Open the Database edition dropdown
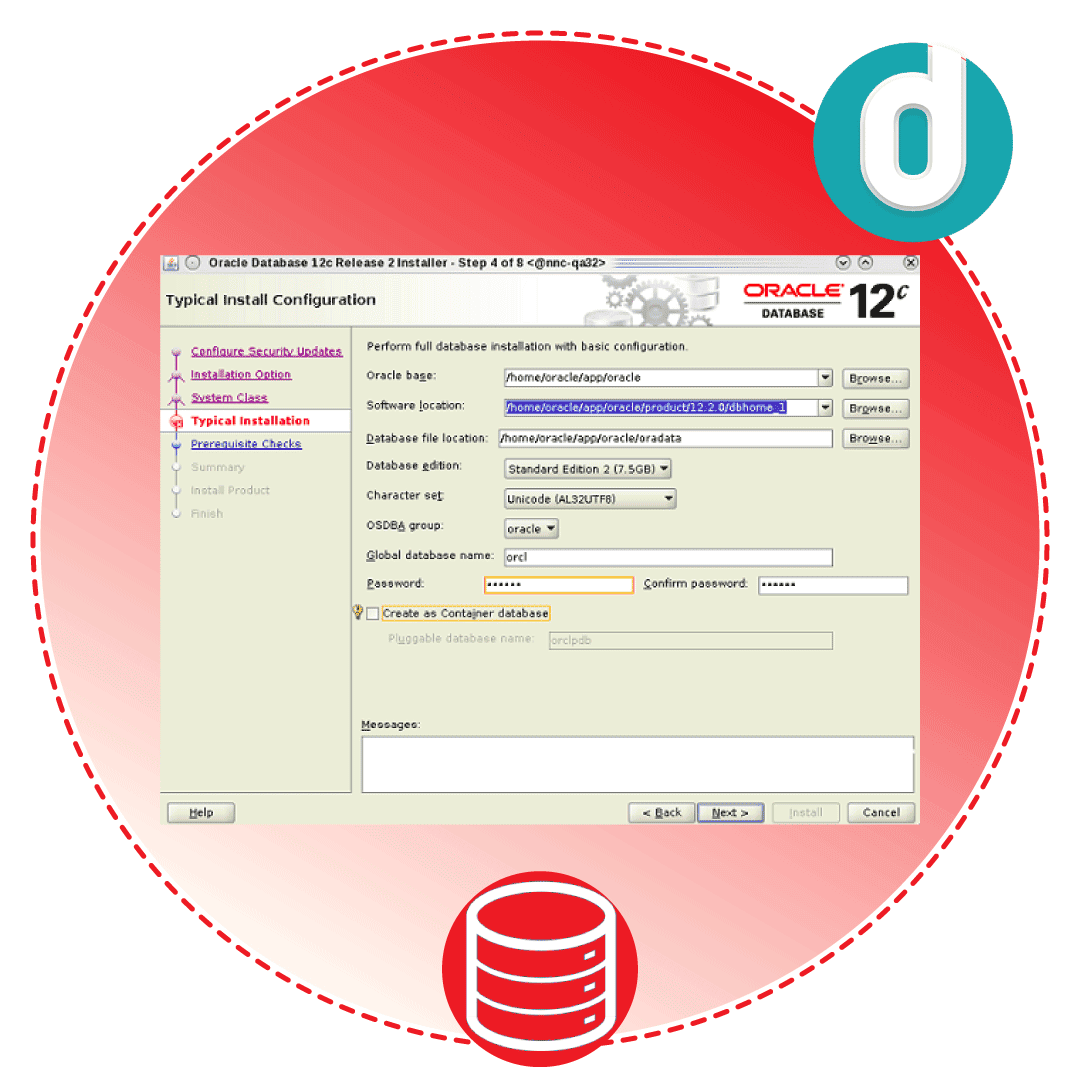 pyautogui.click(x=588, y=469)
